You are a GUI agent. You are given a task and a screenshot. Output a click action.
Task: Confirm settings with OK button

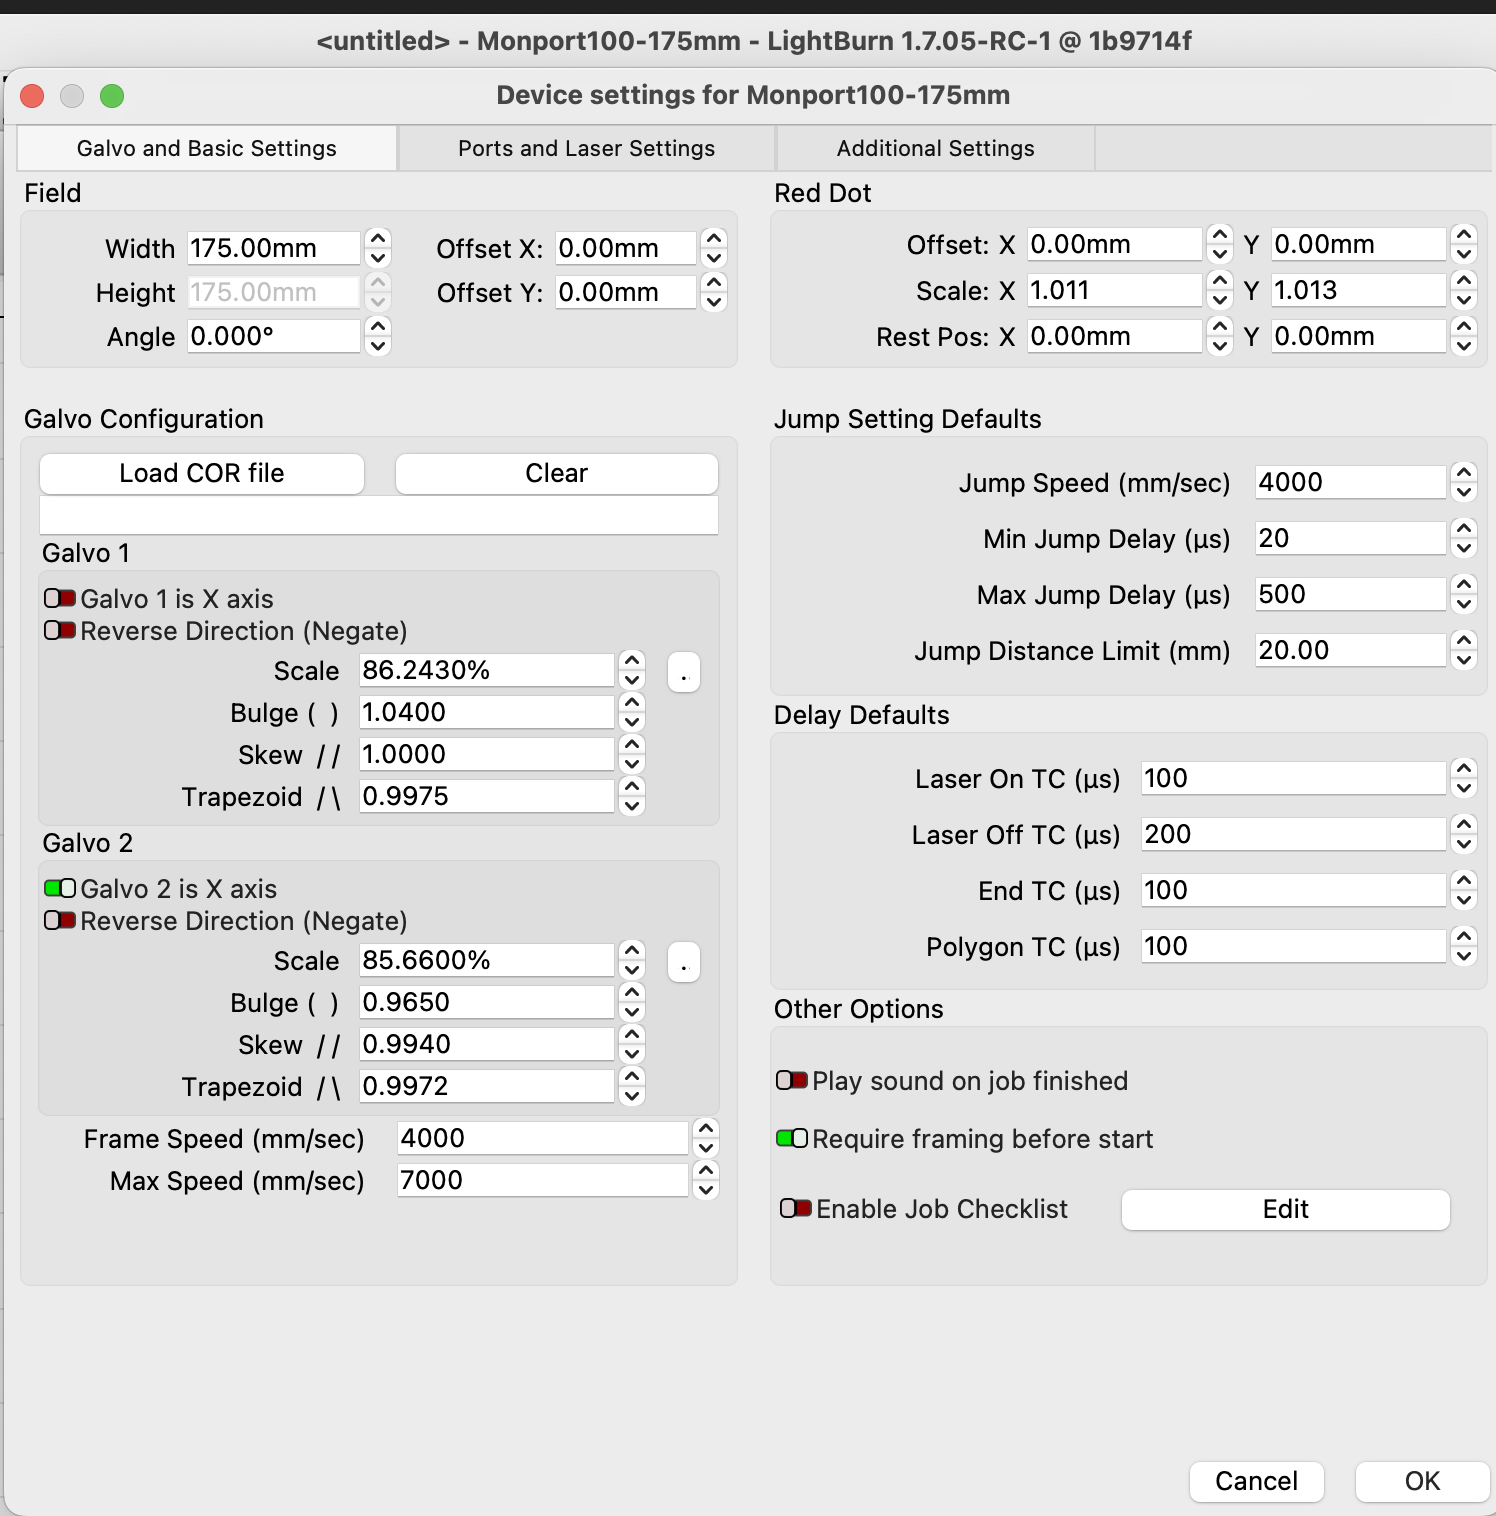1422,1481
